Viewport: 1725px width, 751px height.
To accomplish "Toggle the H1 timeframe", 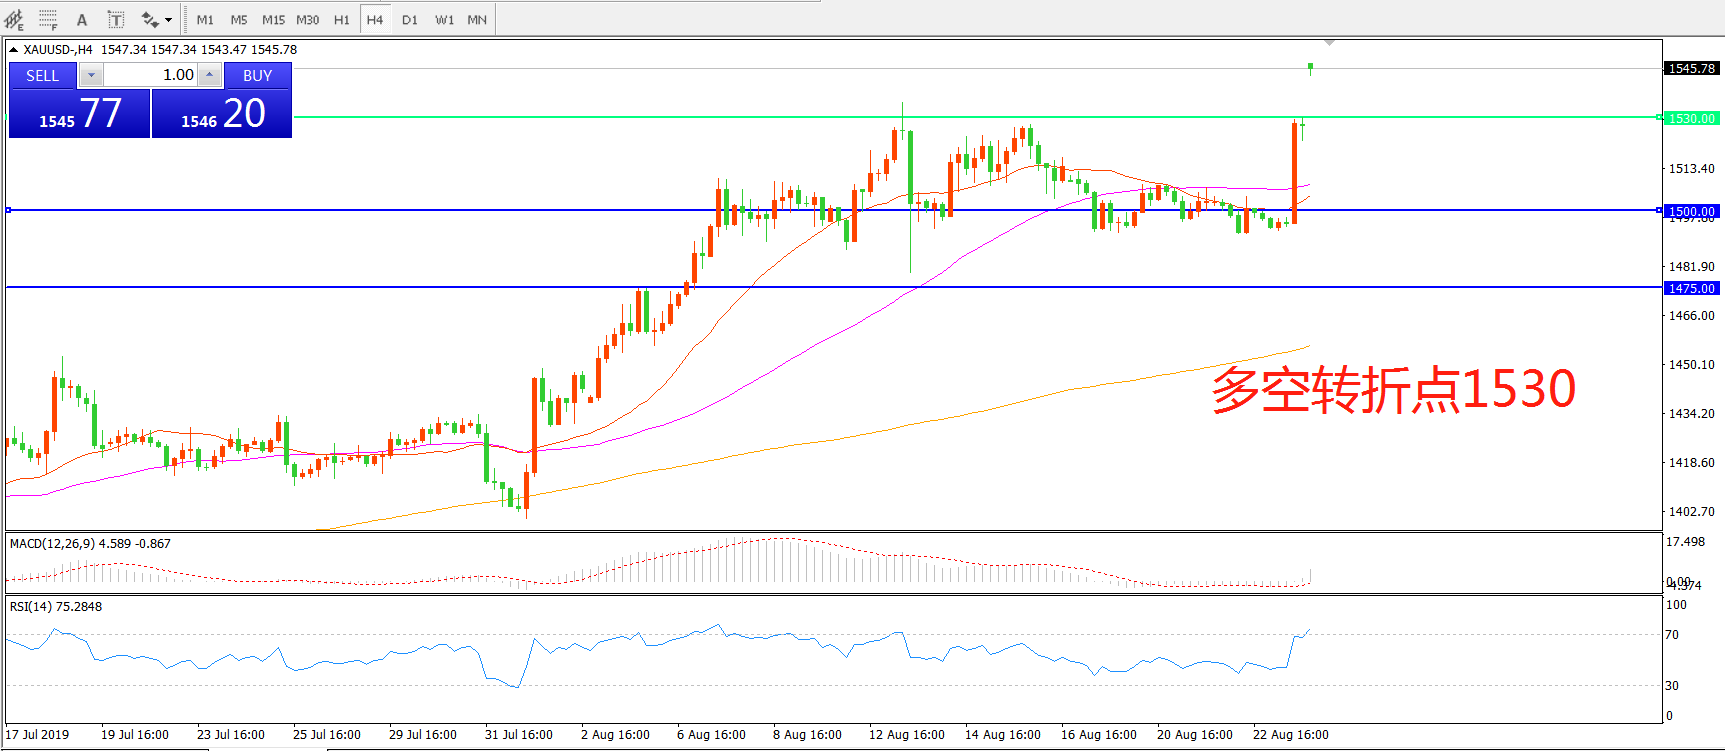I will click(341, 19).
